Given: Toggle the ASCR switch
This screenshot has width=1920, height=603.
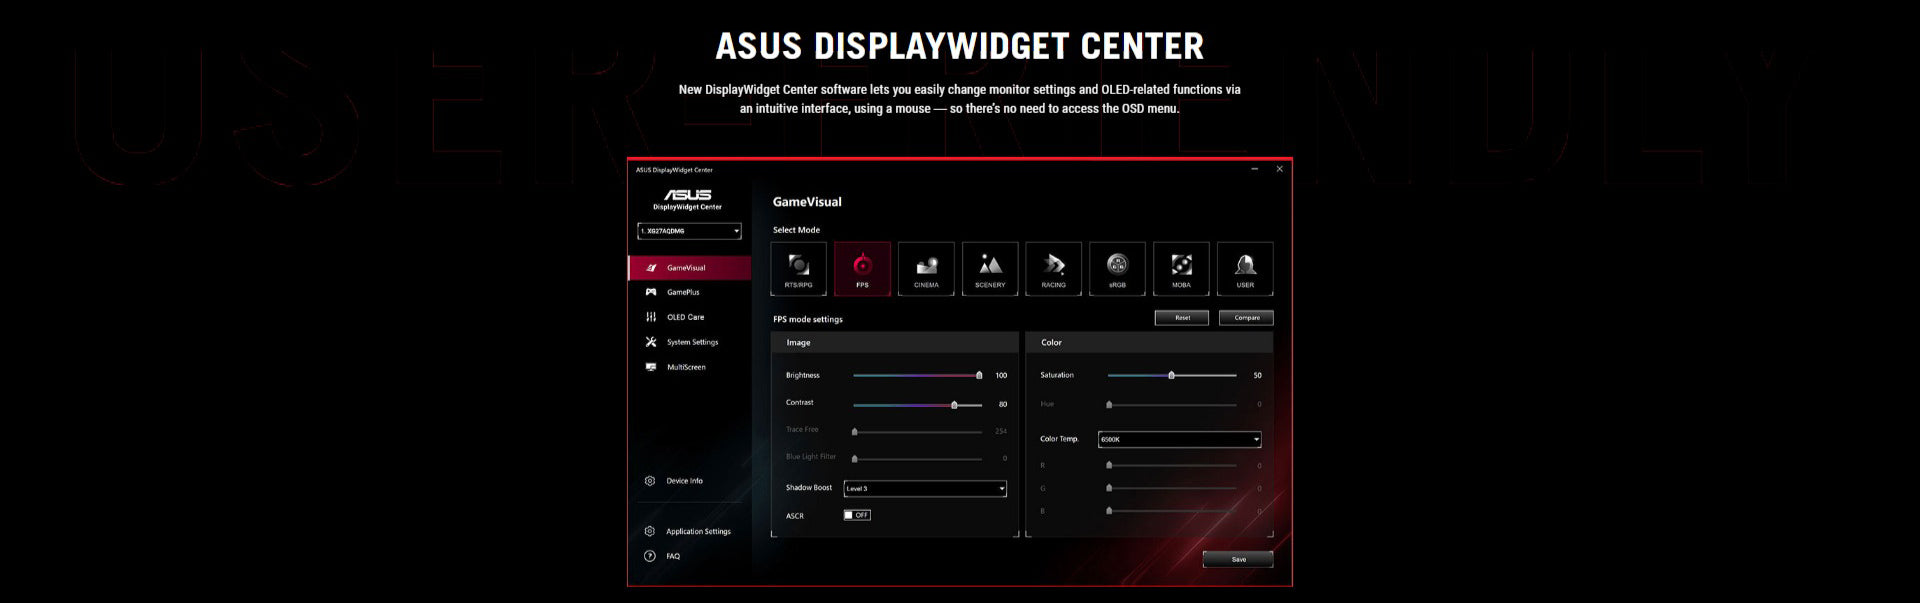Looking at the screenshot, I should [857, 515].
